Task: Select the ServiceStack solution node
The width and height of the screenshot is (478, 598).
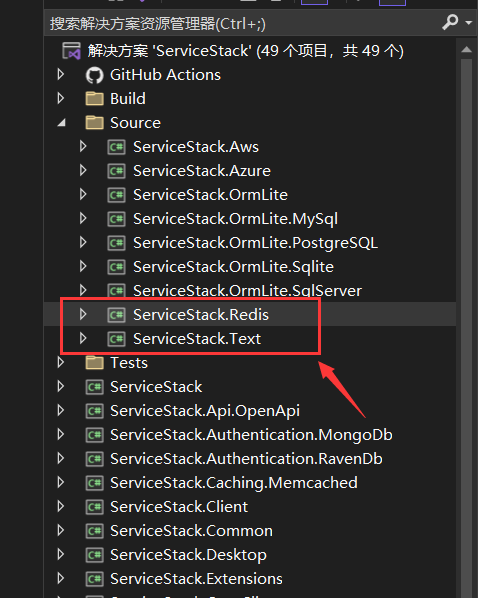Action: (246, 51)
